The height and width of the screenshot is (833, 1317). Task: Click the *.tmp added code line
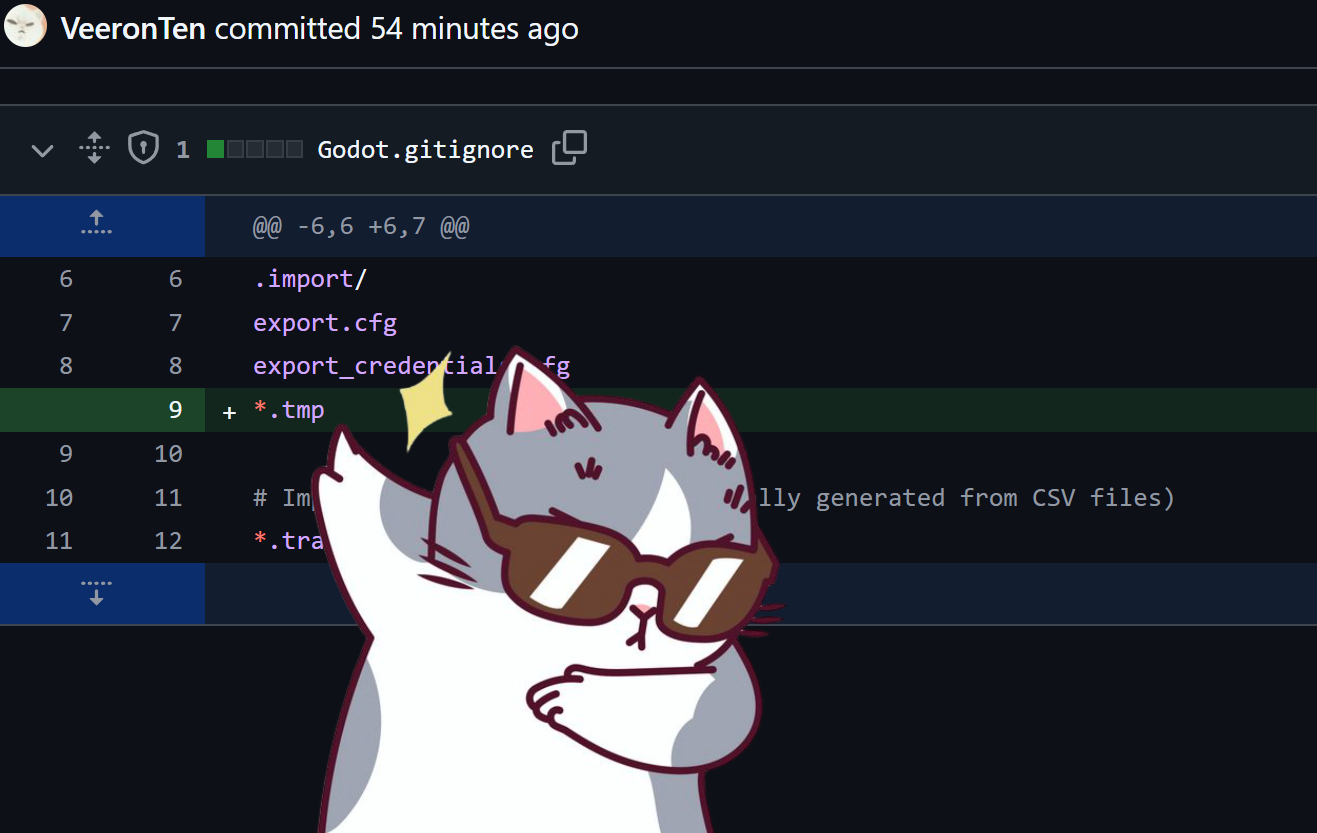point(289,410)
